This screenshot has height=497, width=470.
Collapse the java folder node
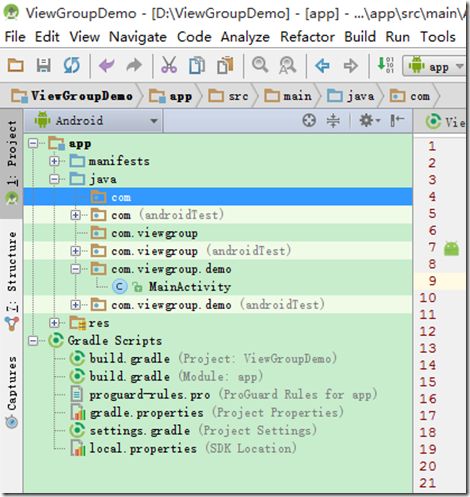54,179
